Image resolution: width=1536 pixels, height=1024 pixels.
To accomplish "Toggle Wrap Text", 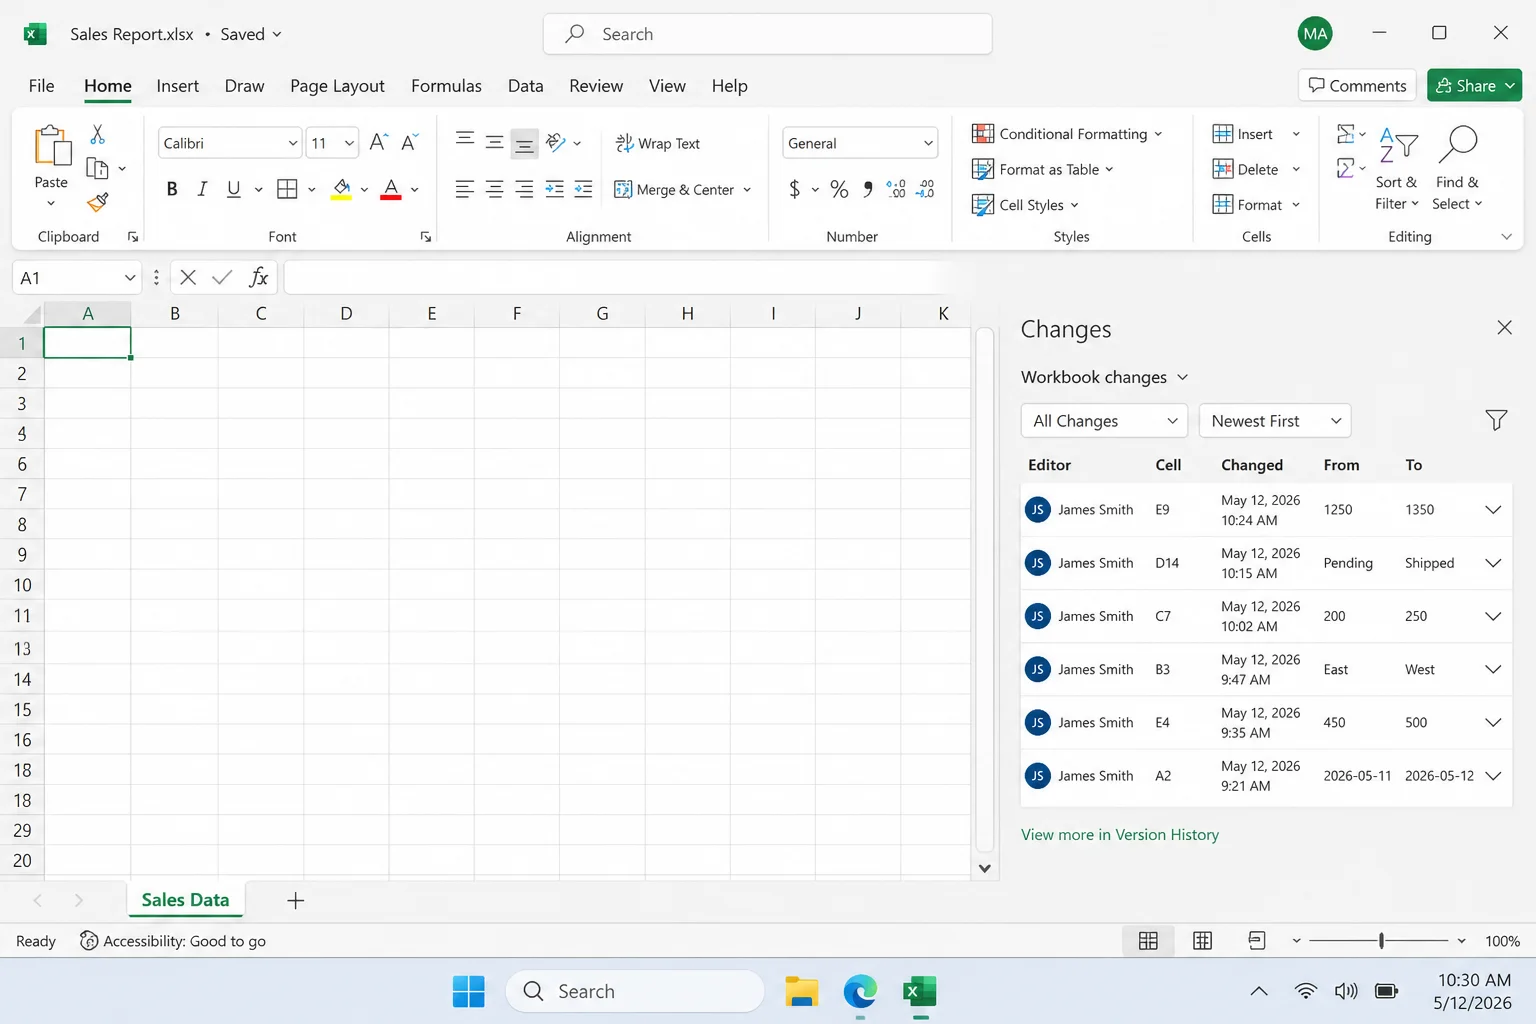I will [x=658, y=143].
